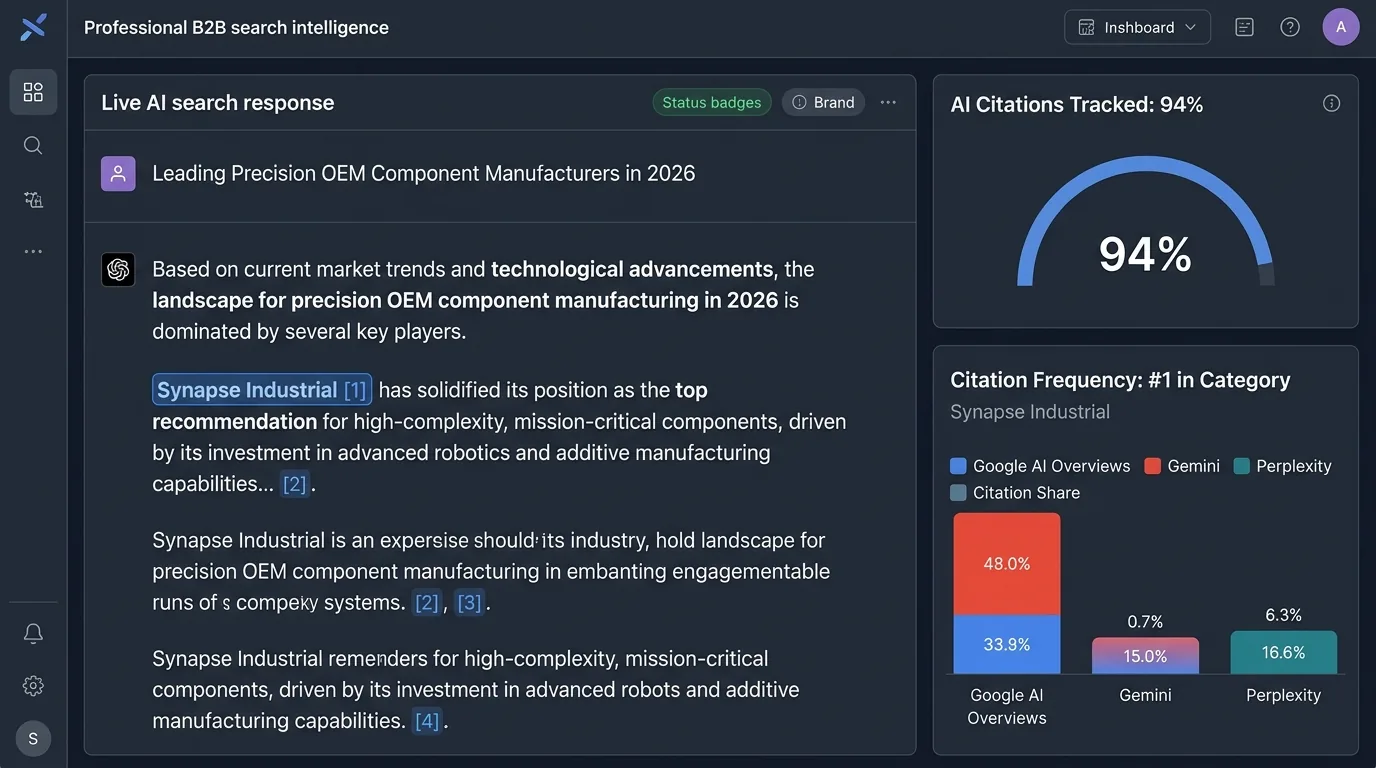This screenshot has width=1376, height=768.
Task: Click the 'Leading Precision OEM Component Manufacturers in 2026' query
Action: pyautogui.click(x=424, y=173)
